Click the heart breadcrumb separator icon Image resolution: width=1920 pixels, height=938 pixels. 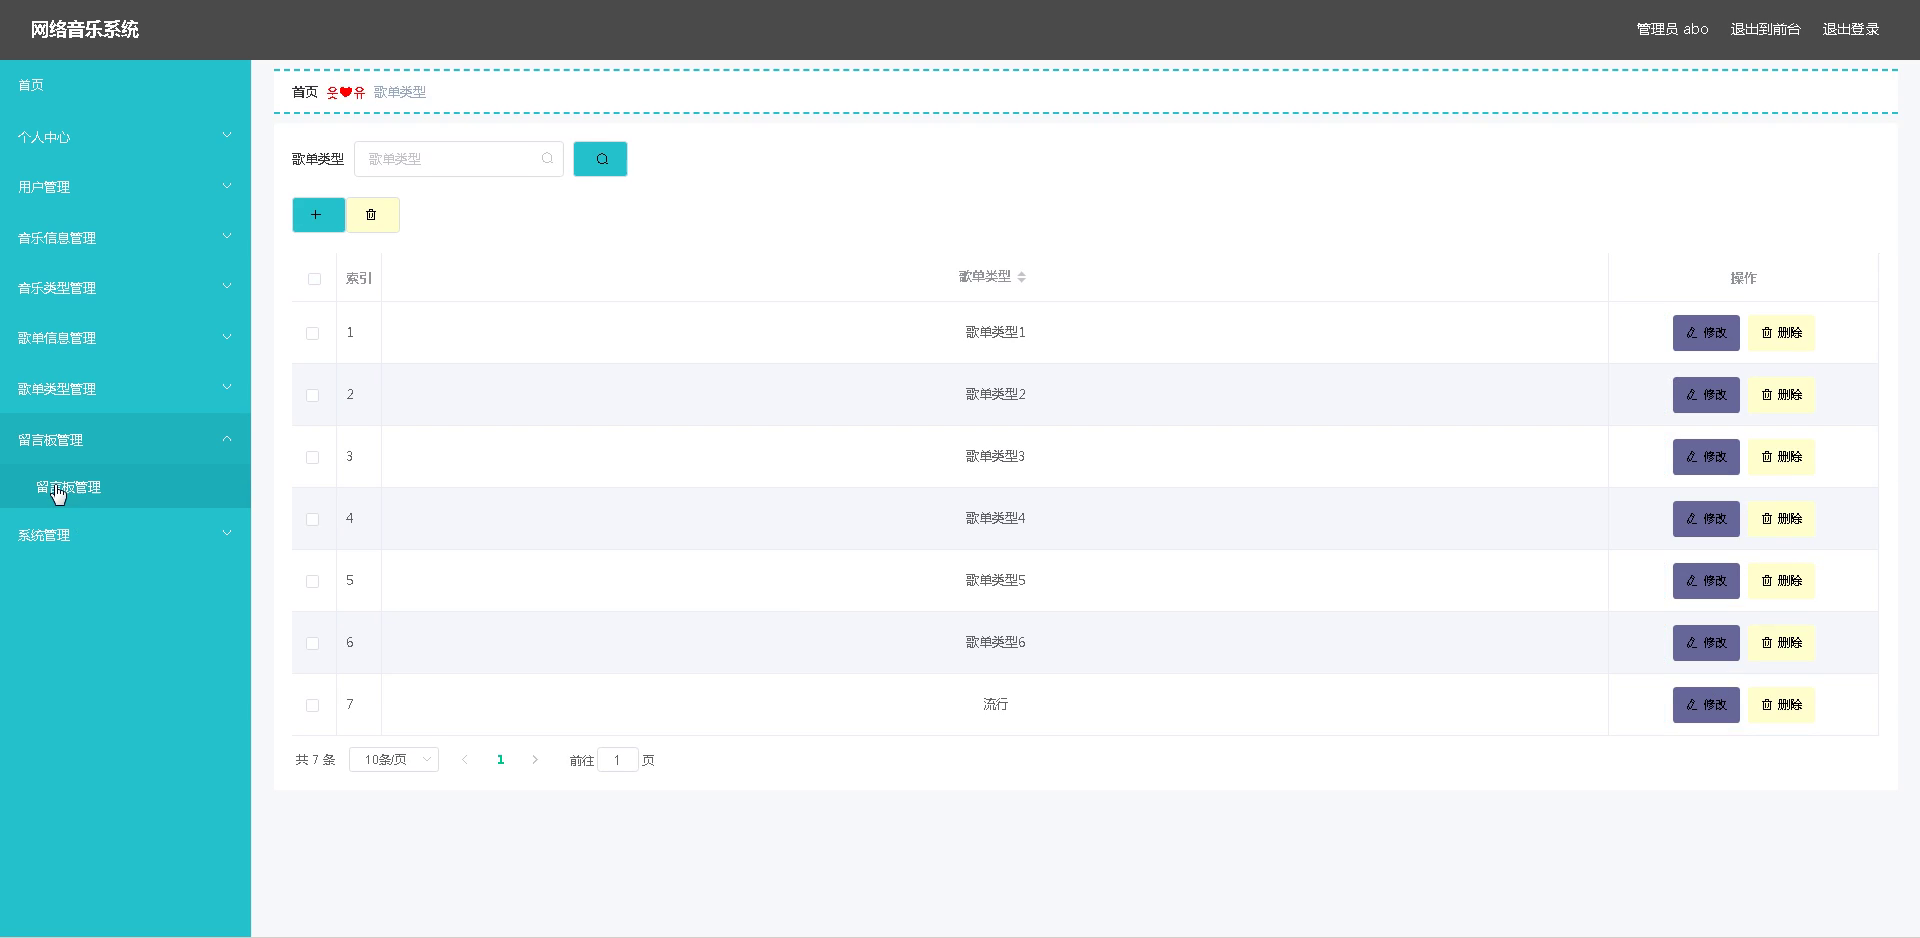pyautogui.click(x=346, y=92)
